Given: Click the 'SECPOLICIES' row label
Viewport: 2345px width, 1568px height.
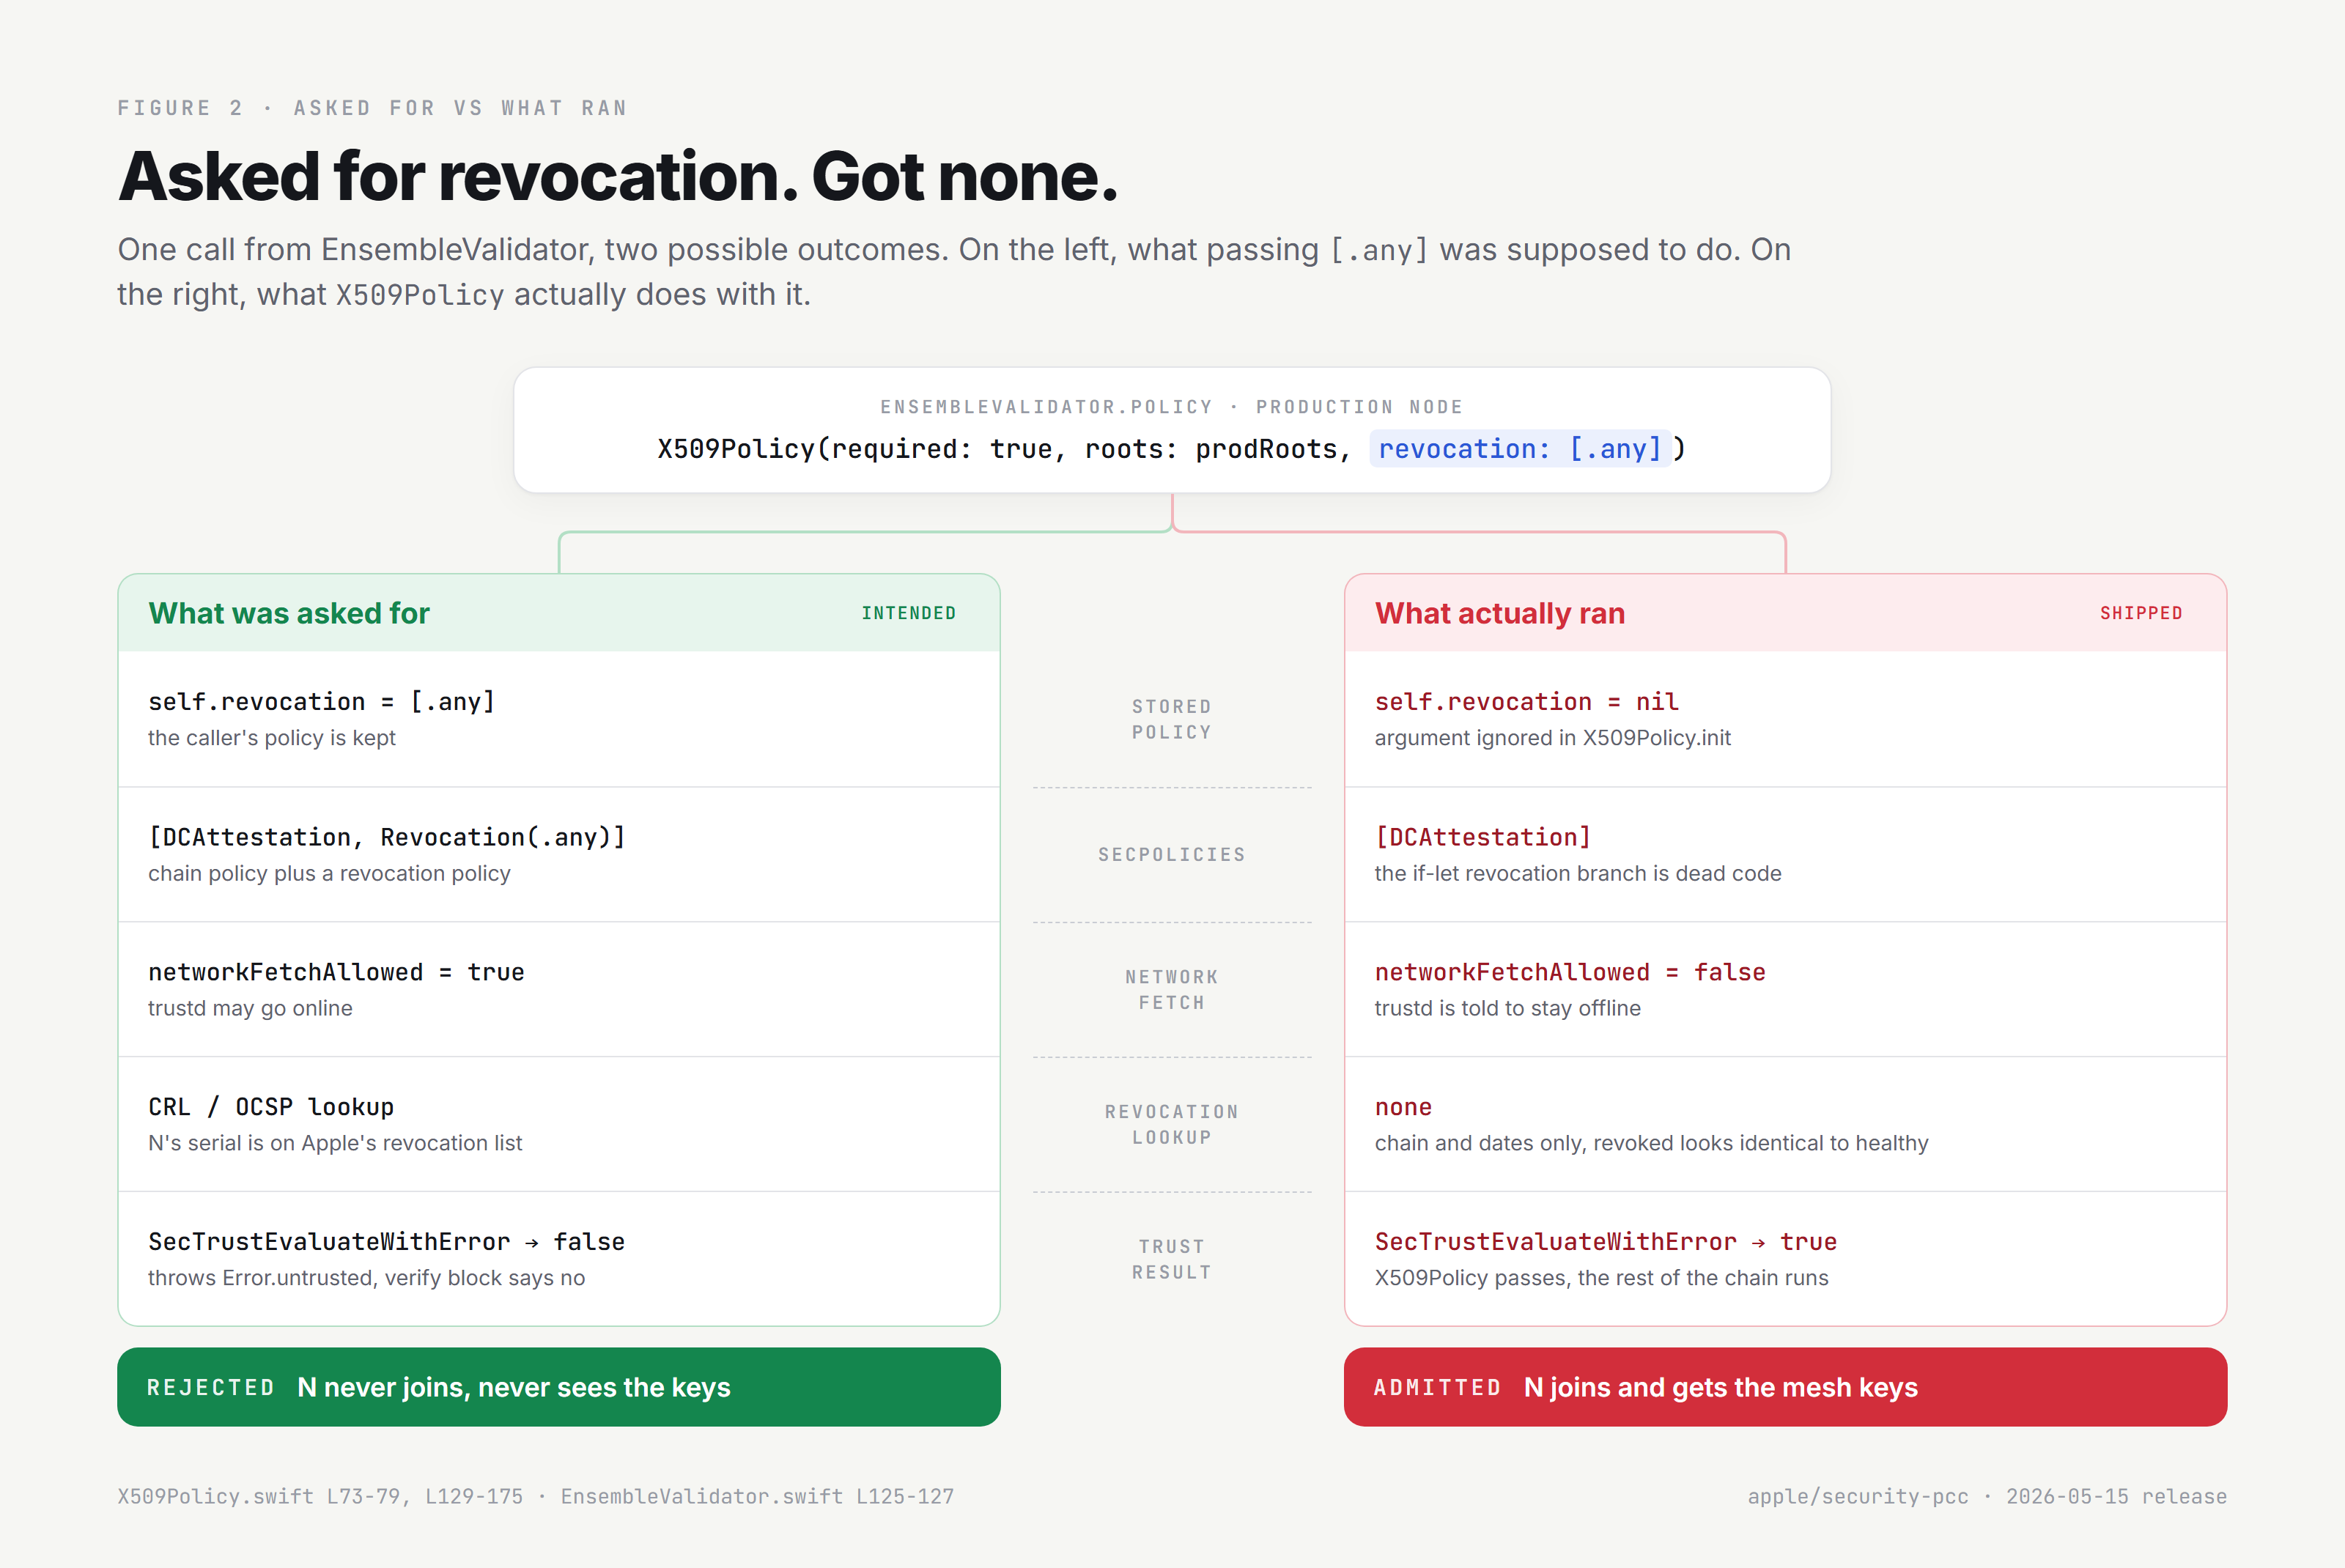Looking at the screenshot, I should (x=1171, y=855).
